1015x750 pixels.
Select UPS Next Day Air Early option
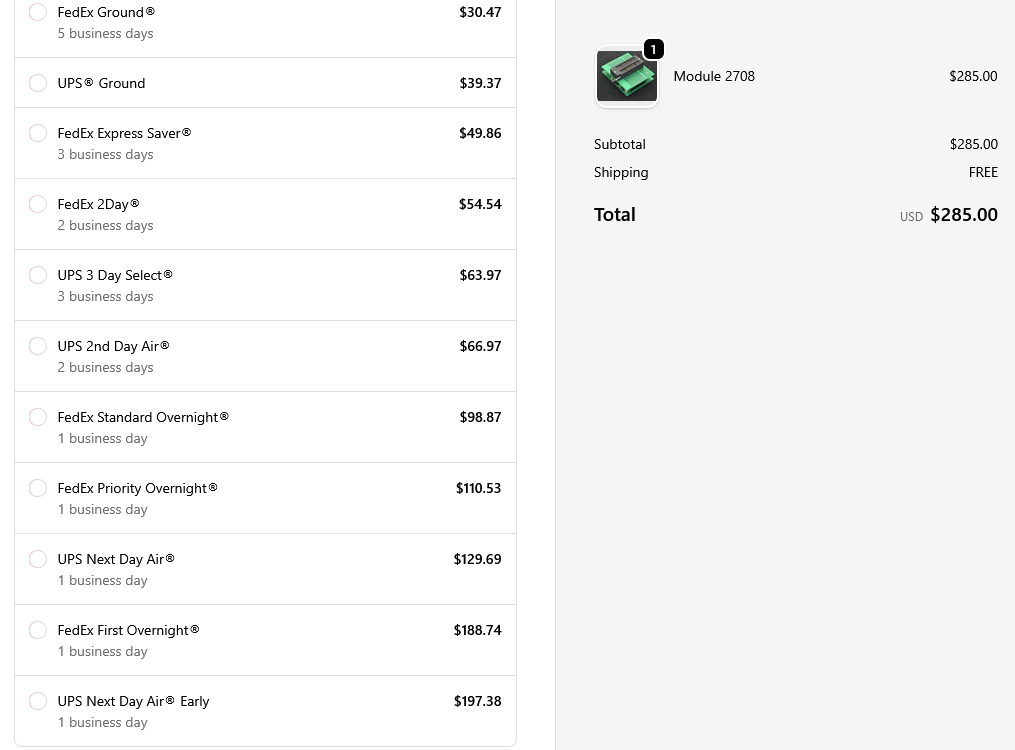coord(38,701)
